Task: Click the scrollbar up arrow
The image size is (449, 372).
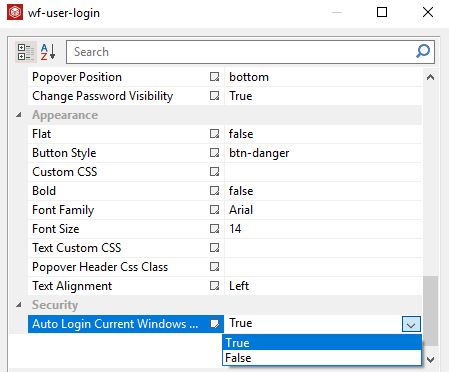Action: tap(430, 77)
